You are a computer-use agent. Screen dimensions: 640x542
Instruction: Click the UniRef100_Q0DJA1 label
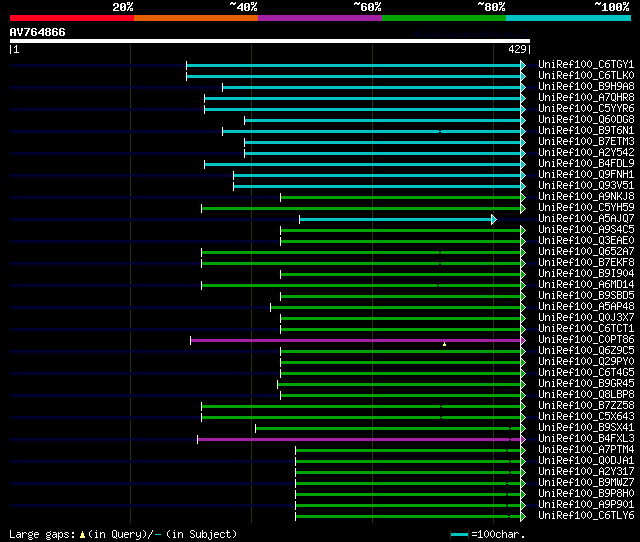pos(586,461)
